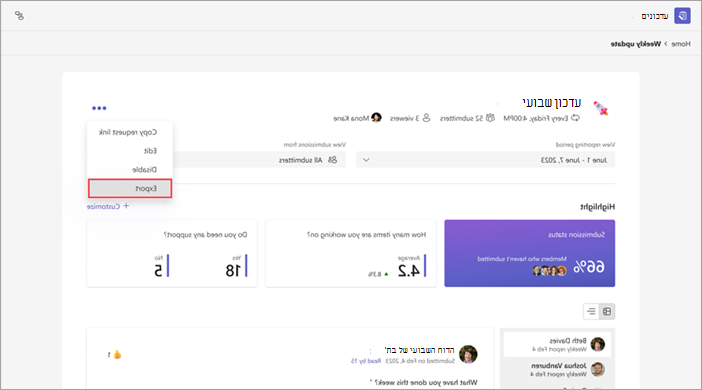Viewport: 702px width, 390px height.
Task: Open the June 1 - June 7, 2023 period selector
Action: (x=485, y=160)
